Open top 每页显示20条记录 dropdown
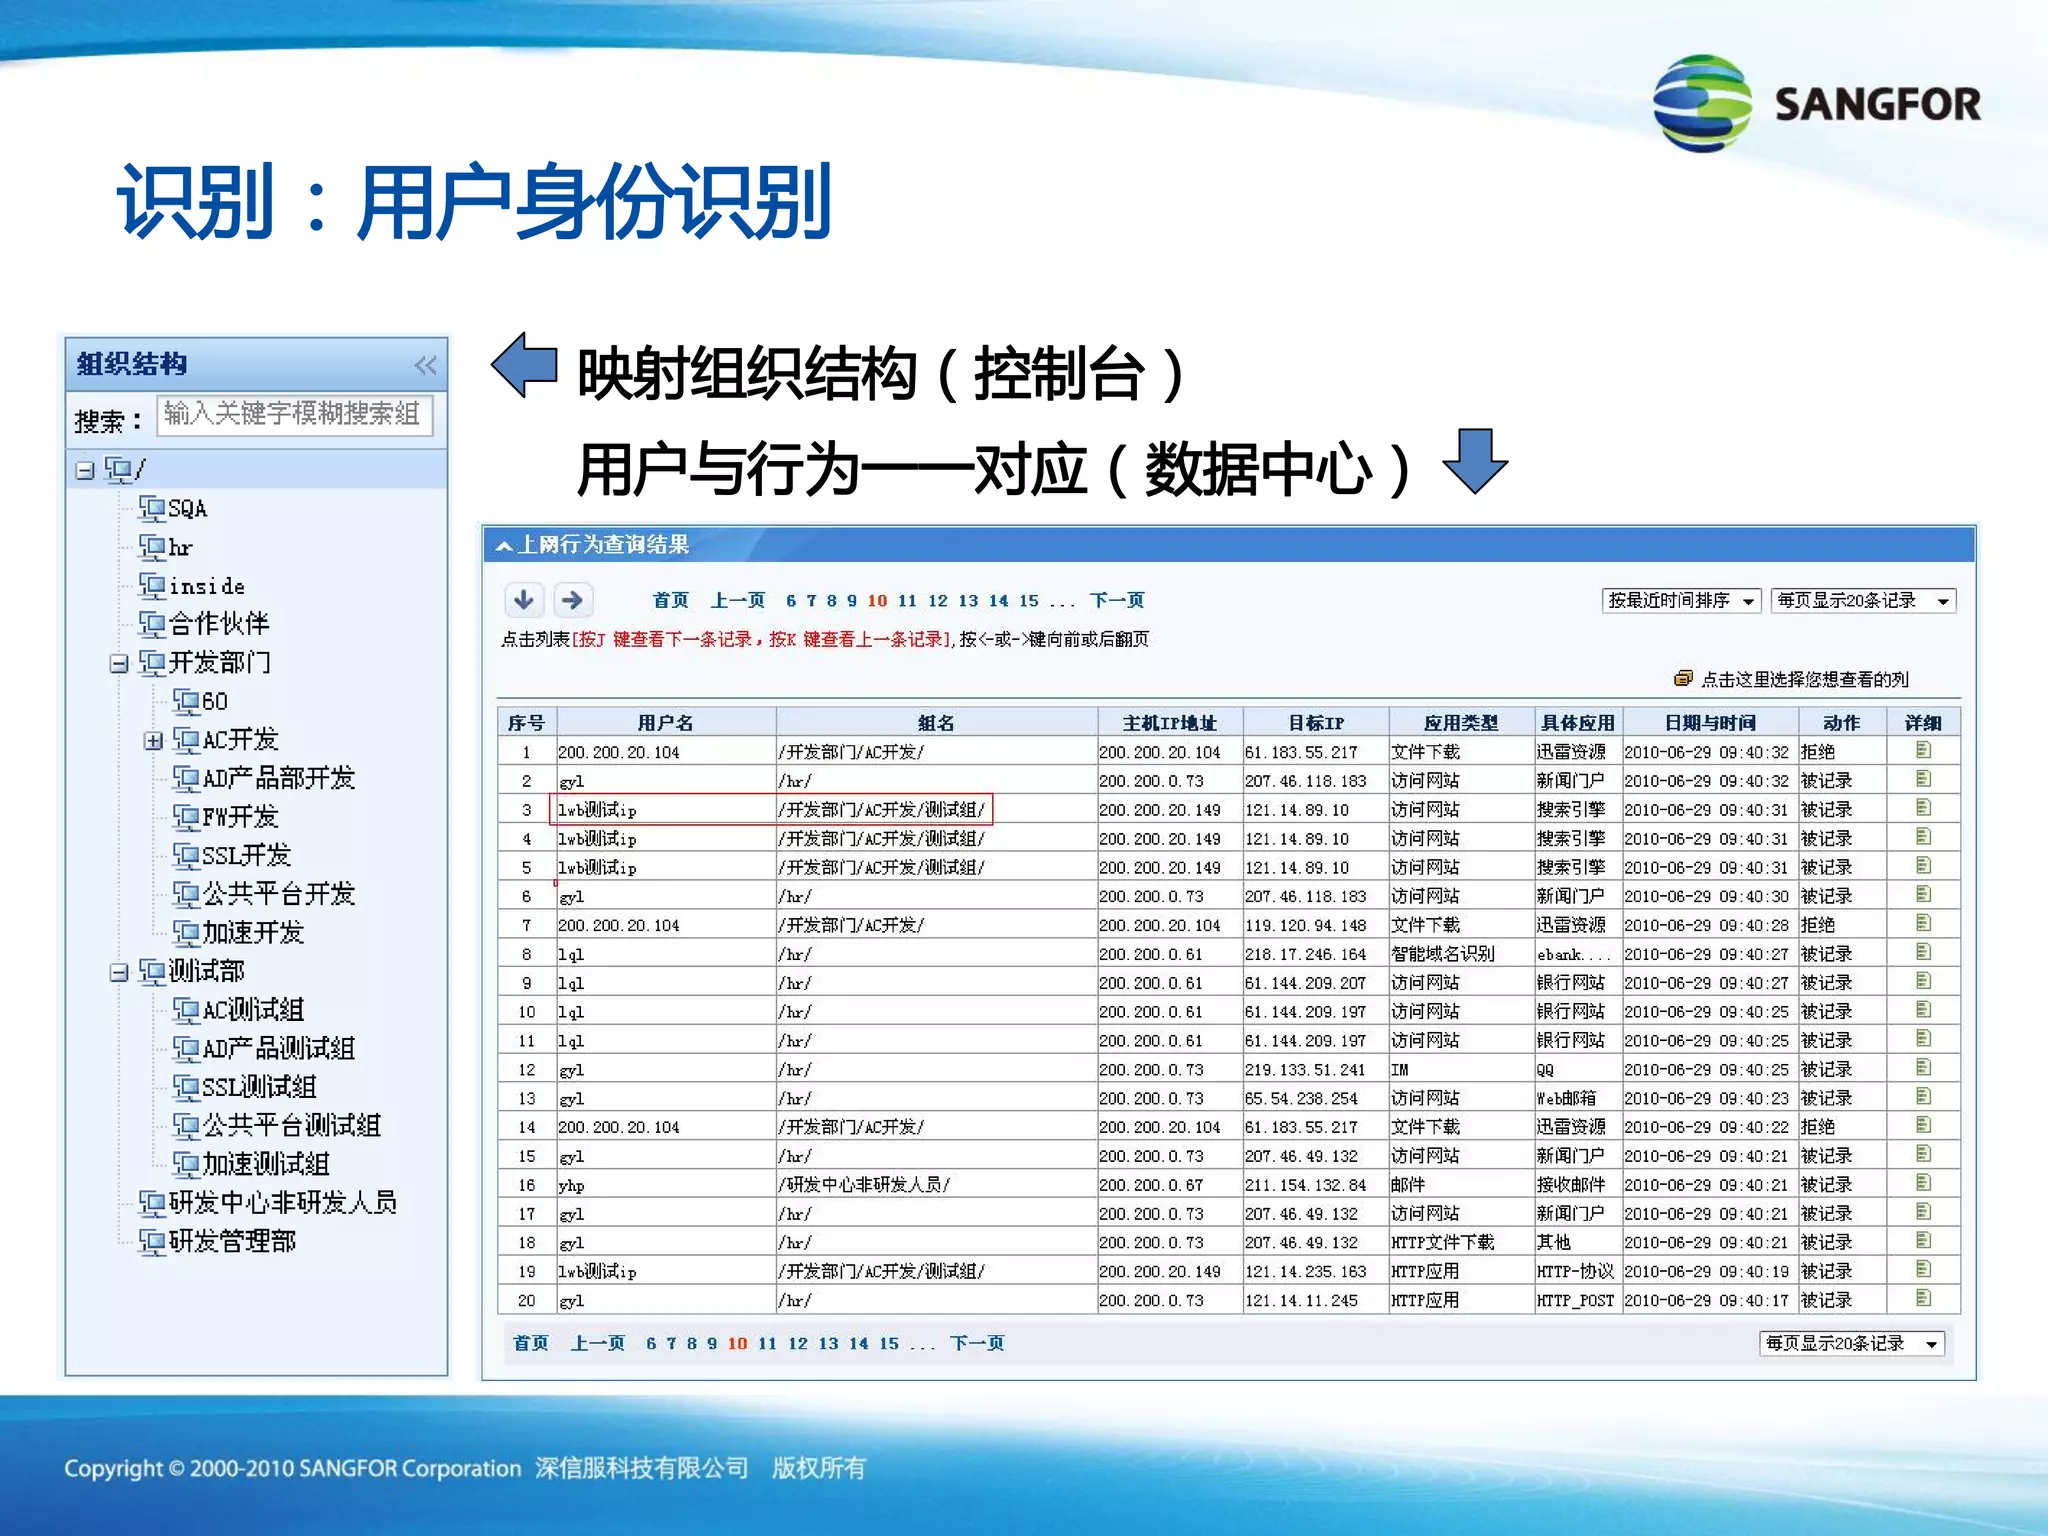The image size is (2048, 1536). [1862, 600]
